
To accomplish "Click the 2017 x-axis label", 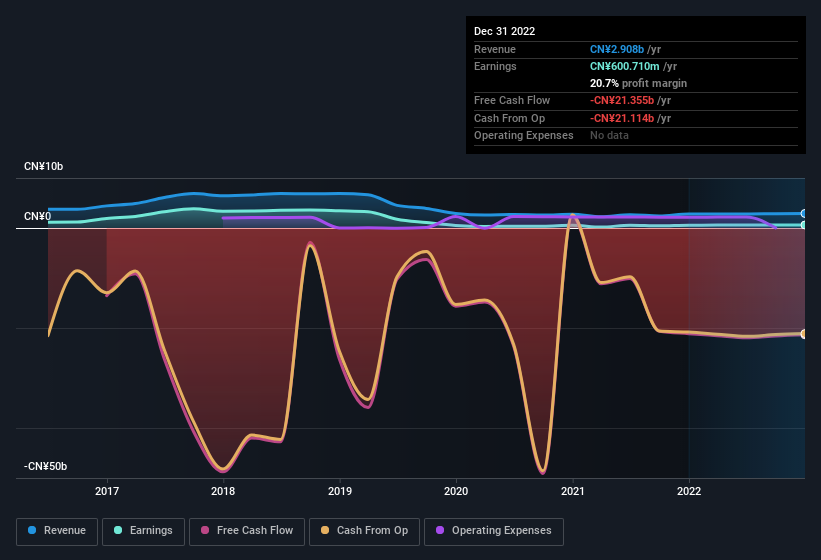I will (x=107, y=491).
